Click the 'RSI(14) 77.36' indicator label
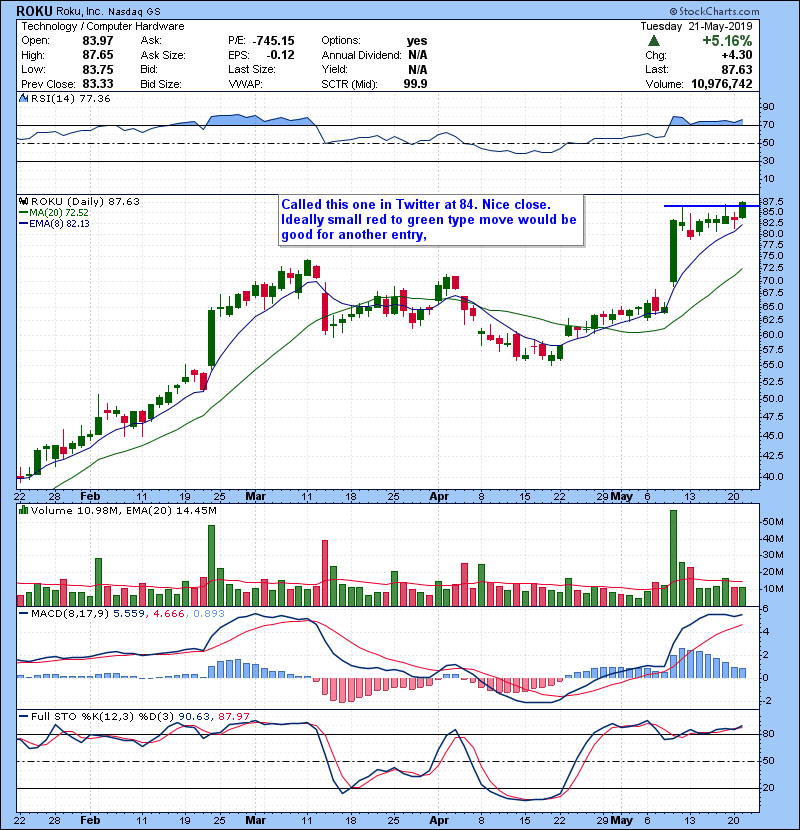Viewport: 800px width, 830px height. tap(71, 98)
